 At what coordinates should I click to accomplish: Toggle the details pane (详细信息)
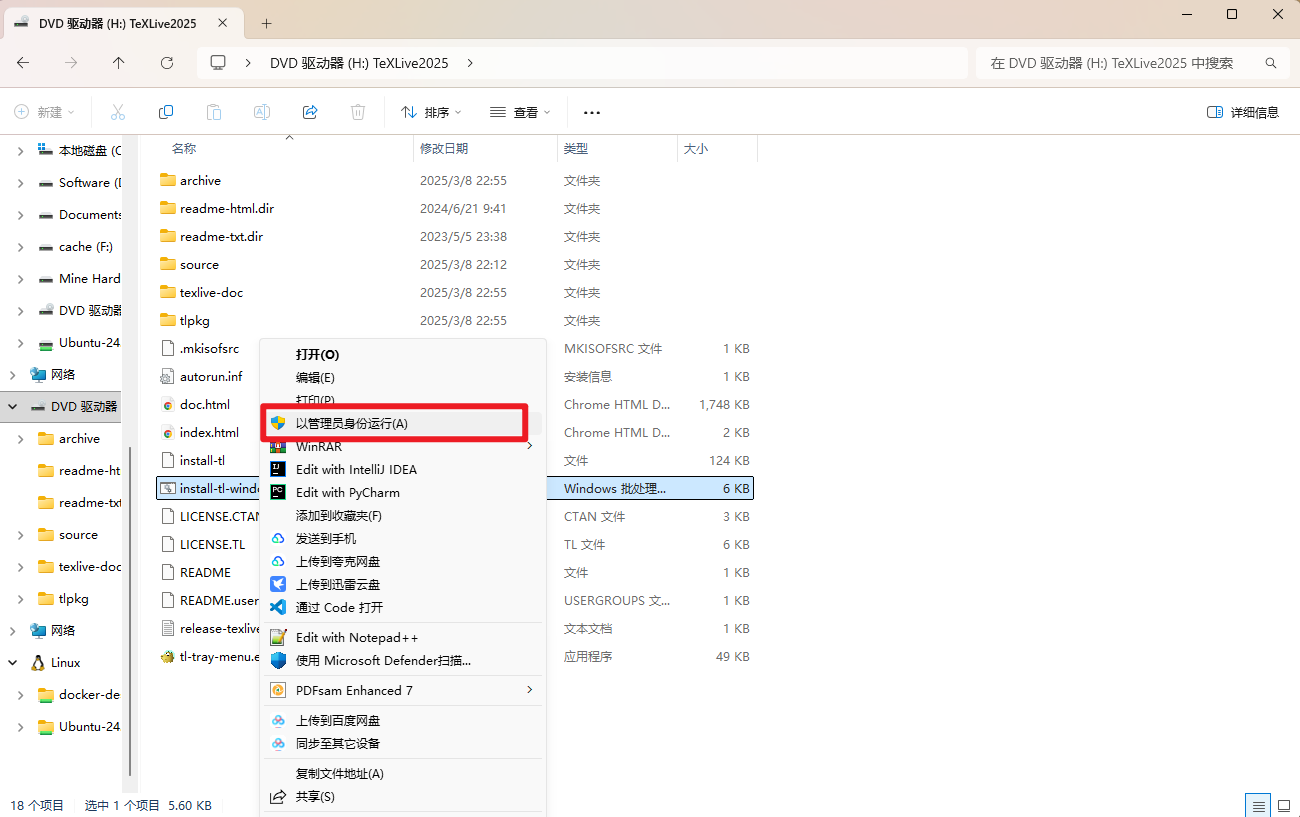pyautogui.click(x=1243, y=112)
